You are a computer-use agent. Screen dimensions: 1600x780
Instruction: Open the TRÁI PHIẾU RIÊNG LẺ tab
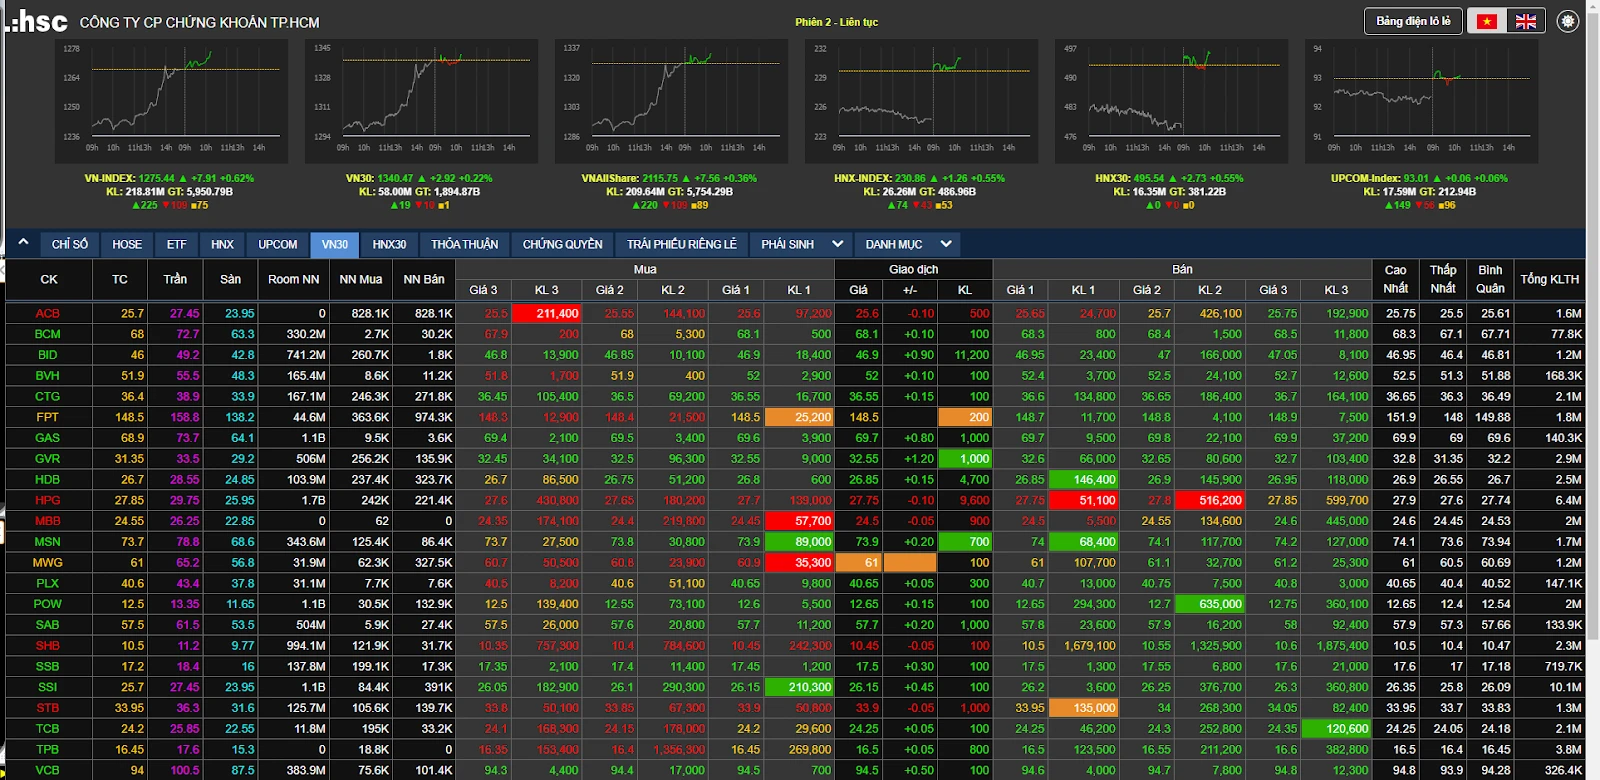pos(682,244)
